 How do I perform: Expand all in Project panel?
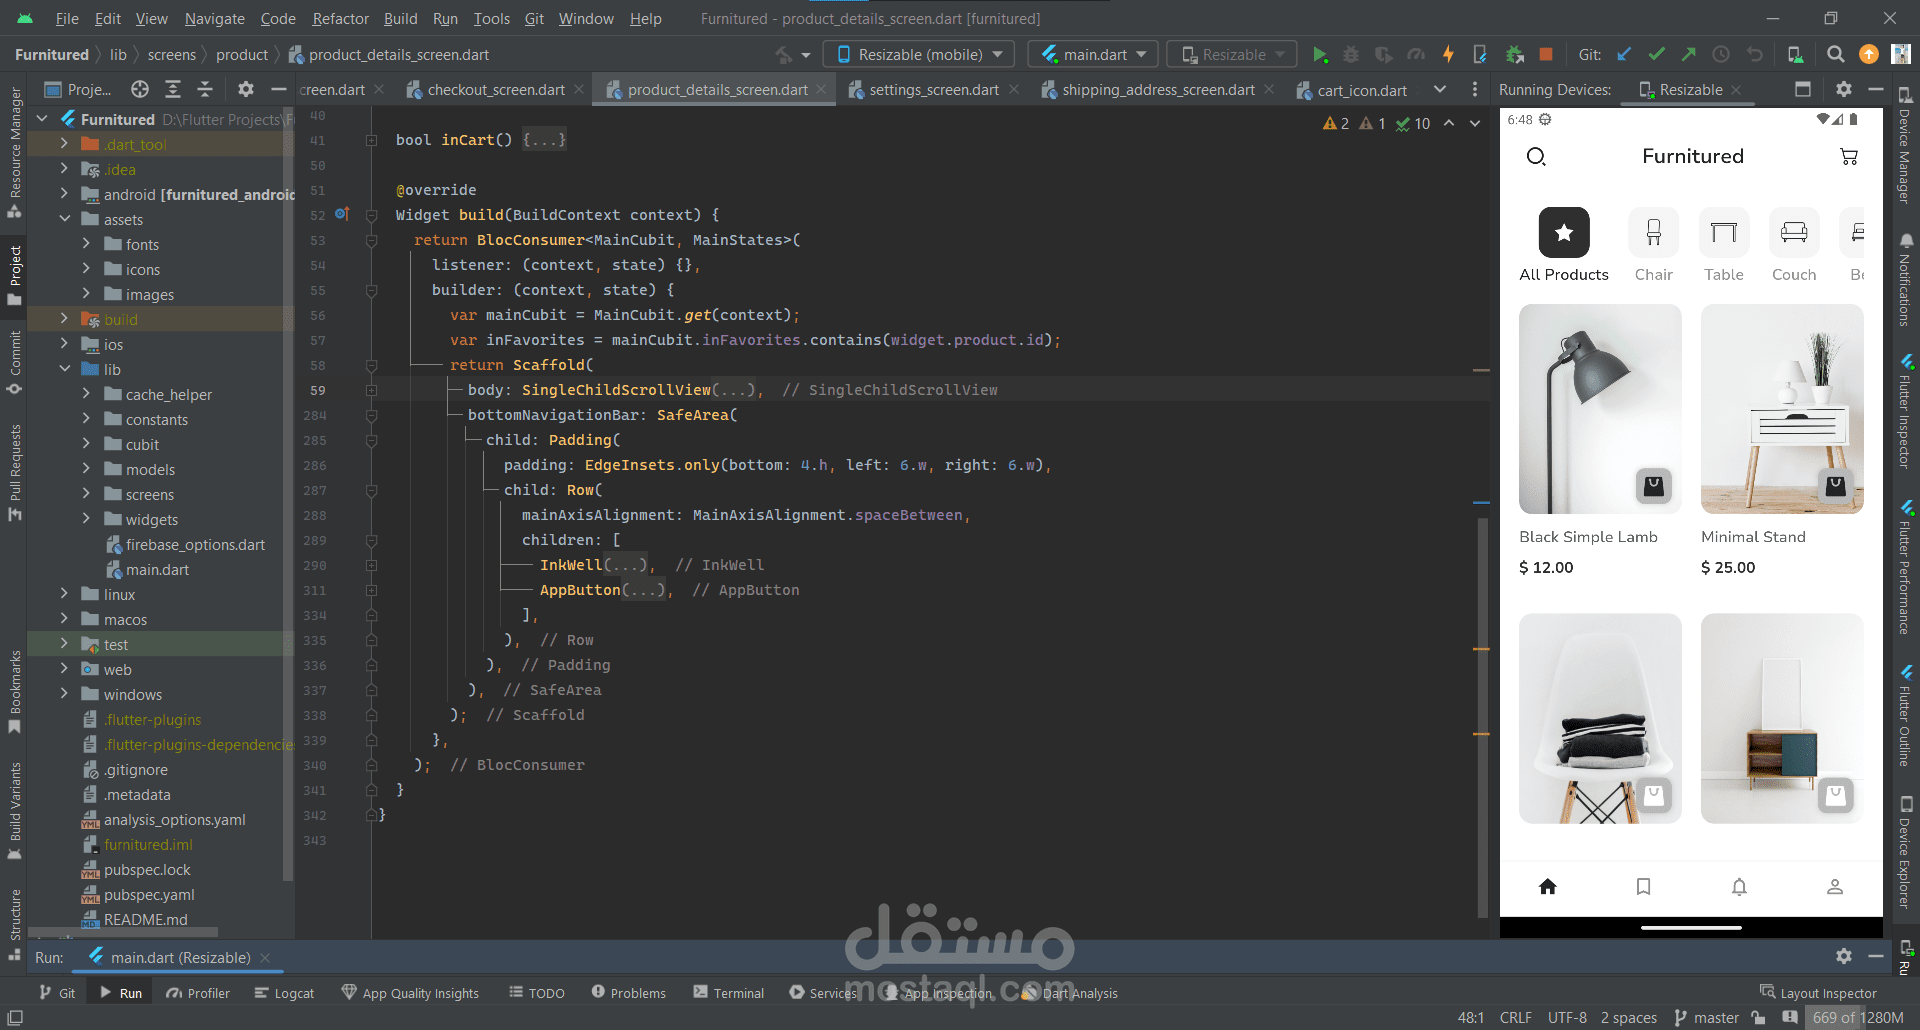(x=173, y=90)
